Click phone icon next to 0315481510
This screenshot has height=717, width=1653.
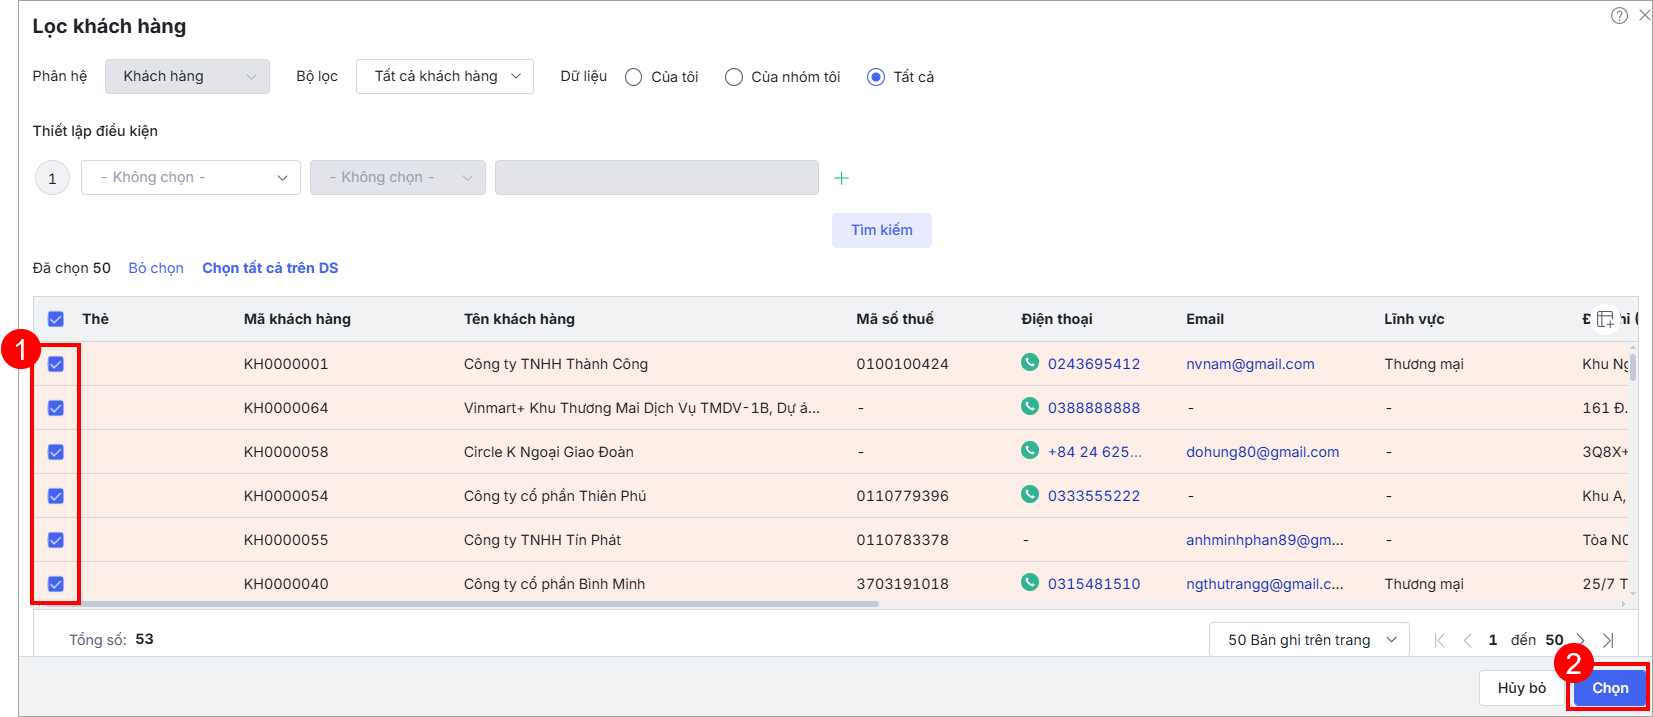(x=1029, y=583)
